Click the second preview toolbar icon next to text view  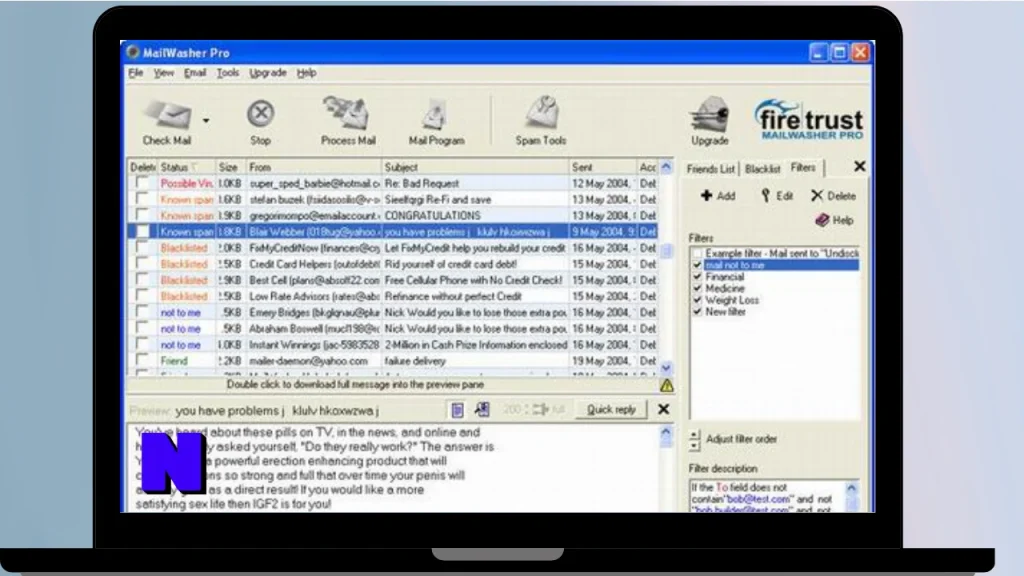(481, 409)
